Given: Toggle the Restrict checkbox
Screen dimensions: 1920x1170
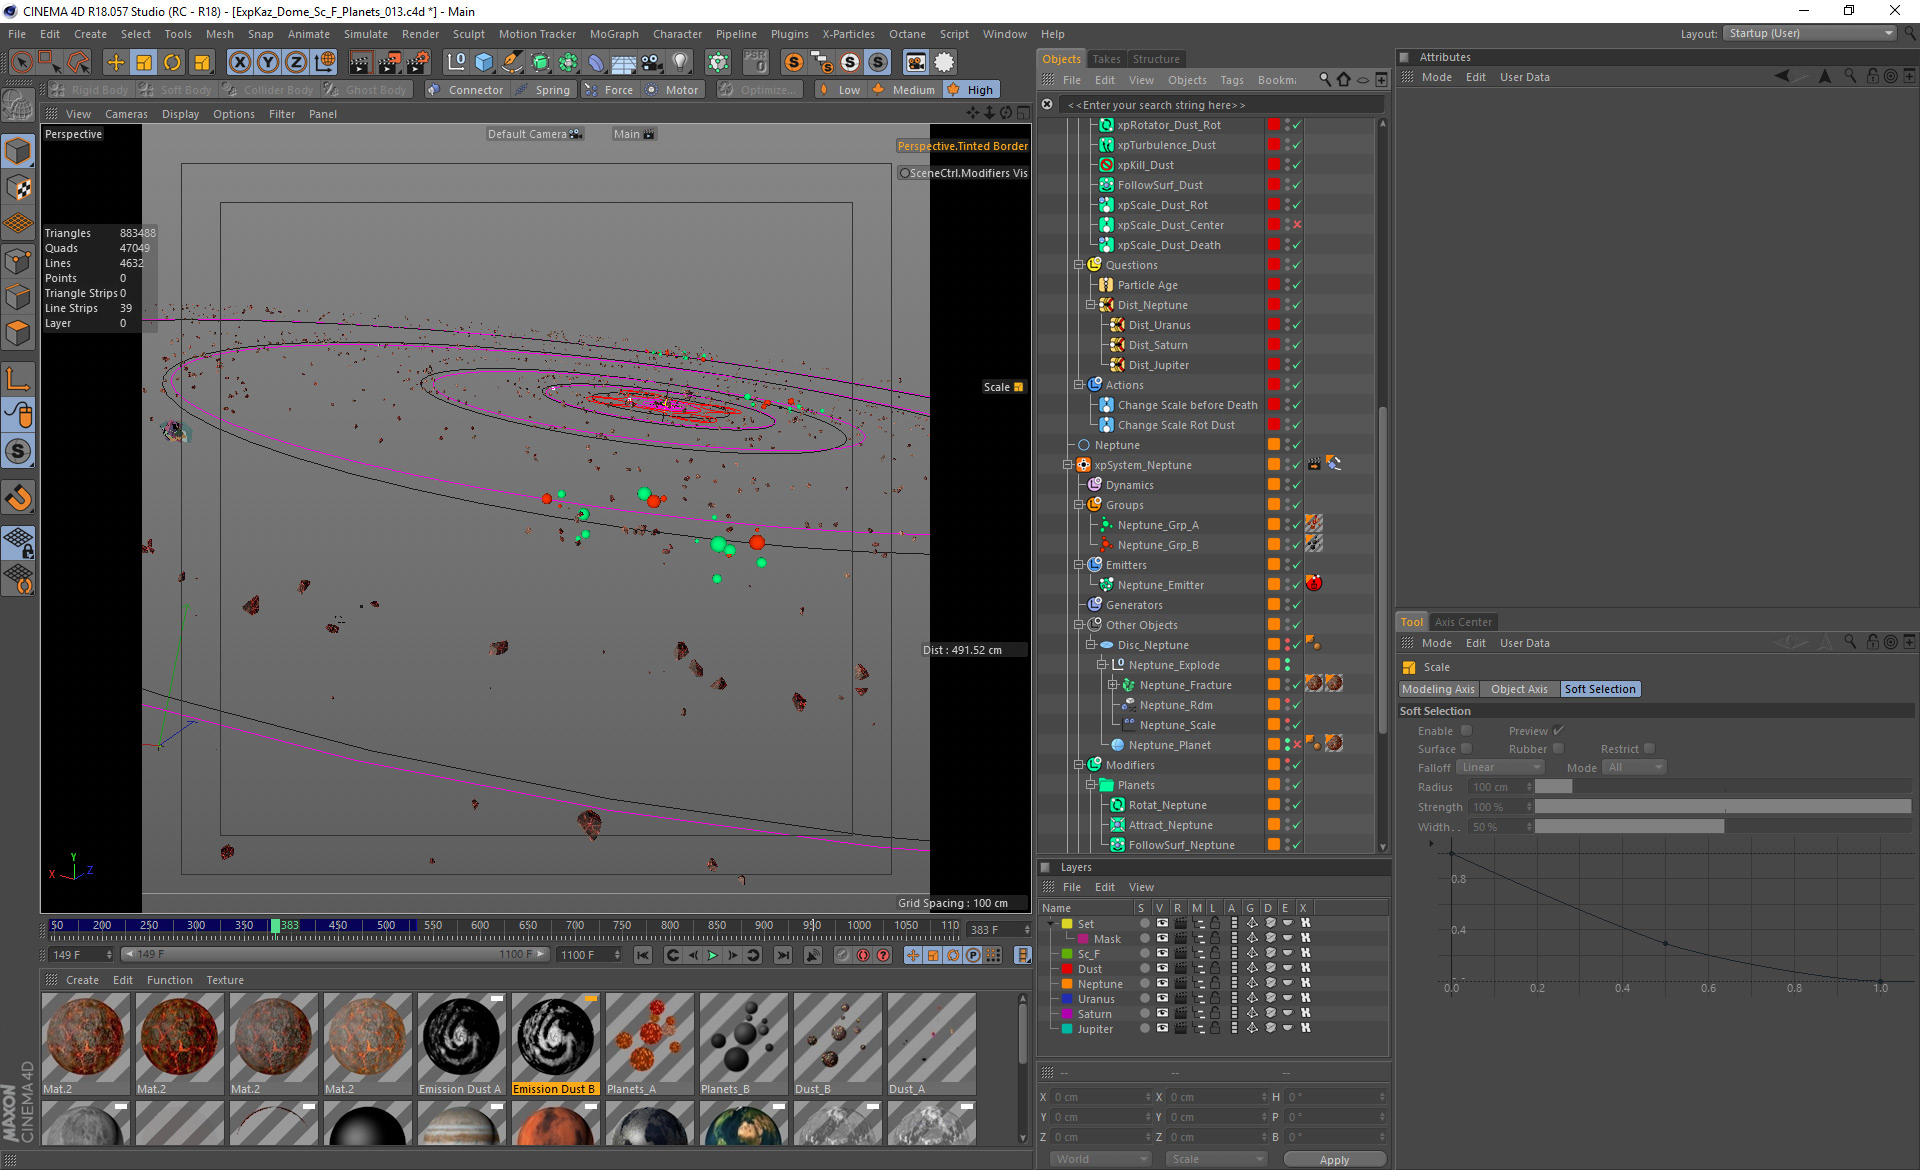Looking at the screenshot, I should tap(1649, 749).
